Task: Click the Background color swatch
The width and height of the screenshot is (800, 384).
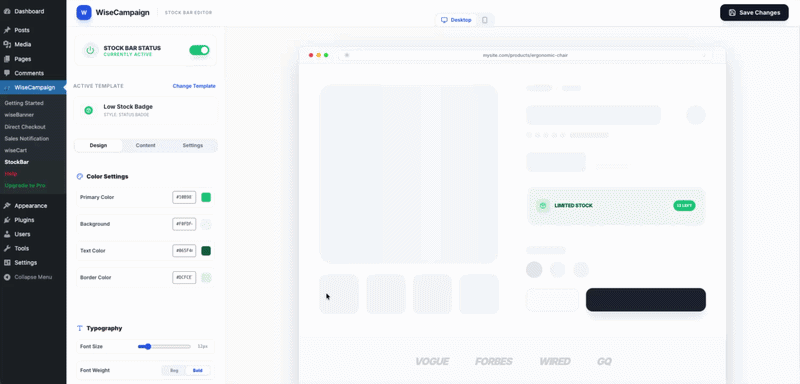Action: 206,224
